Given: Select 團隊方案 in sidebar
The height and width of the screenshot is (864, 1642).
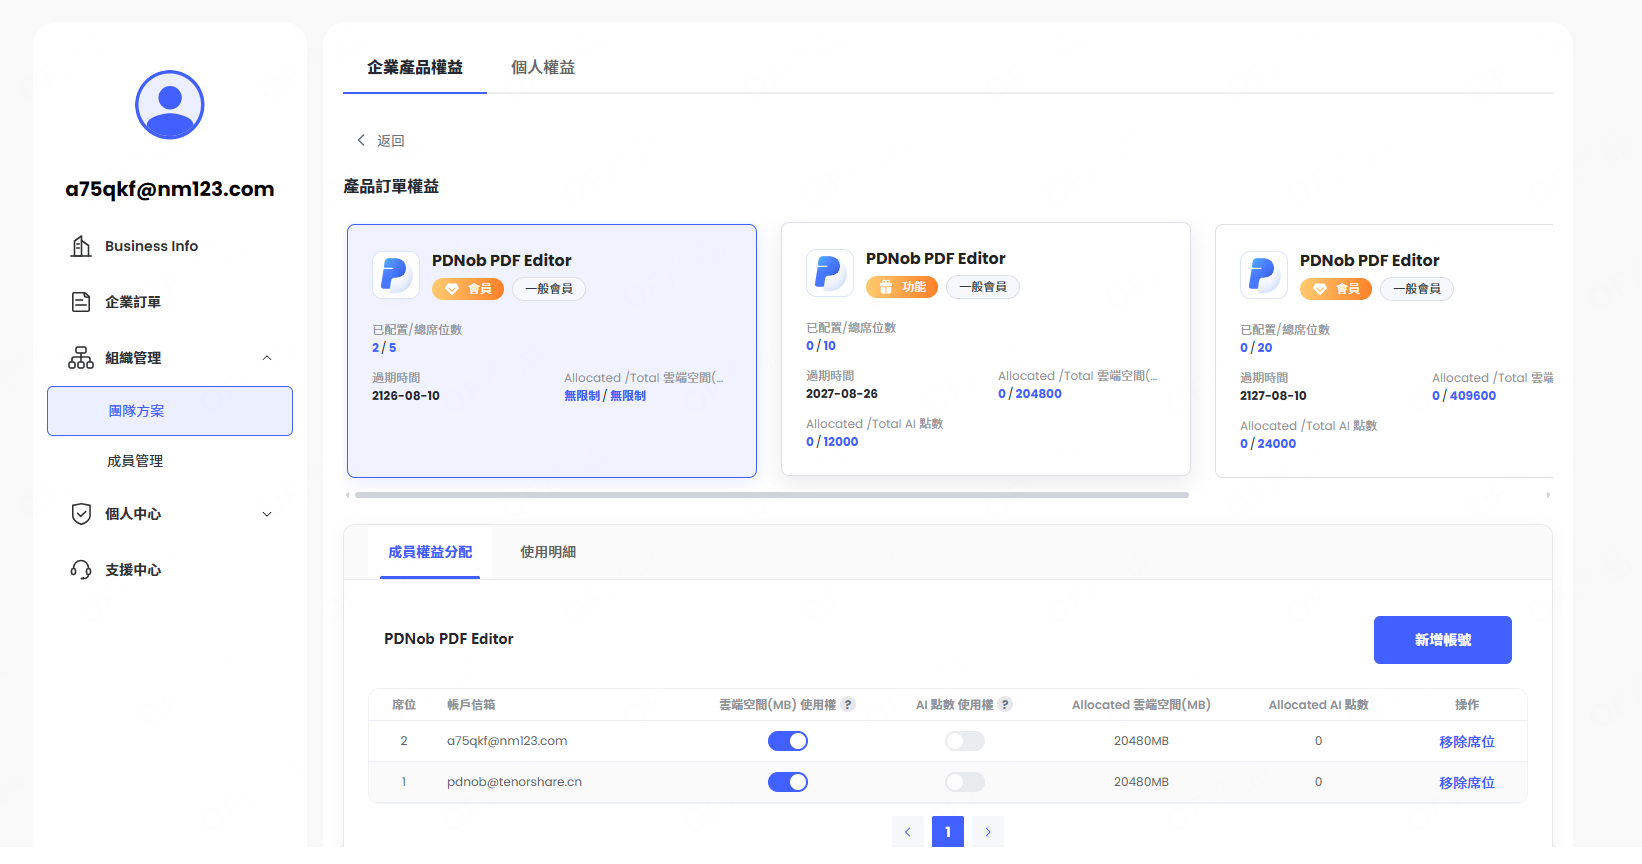Looking at the screenshot, I should 170,411.
